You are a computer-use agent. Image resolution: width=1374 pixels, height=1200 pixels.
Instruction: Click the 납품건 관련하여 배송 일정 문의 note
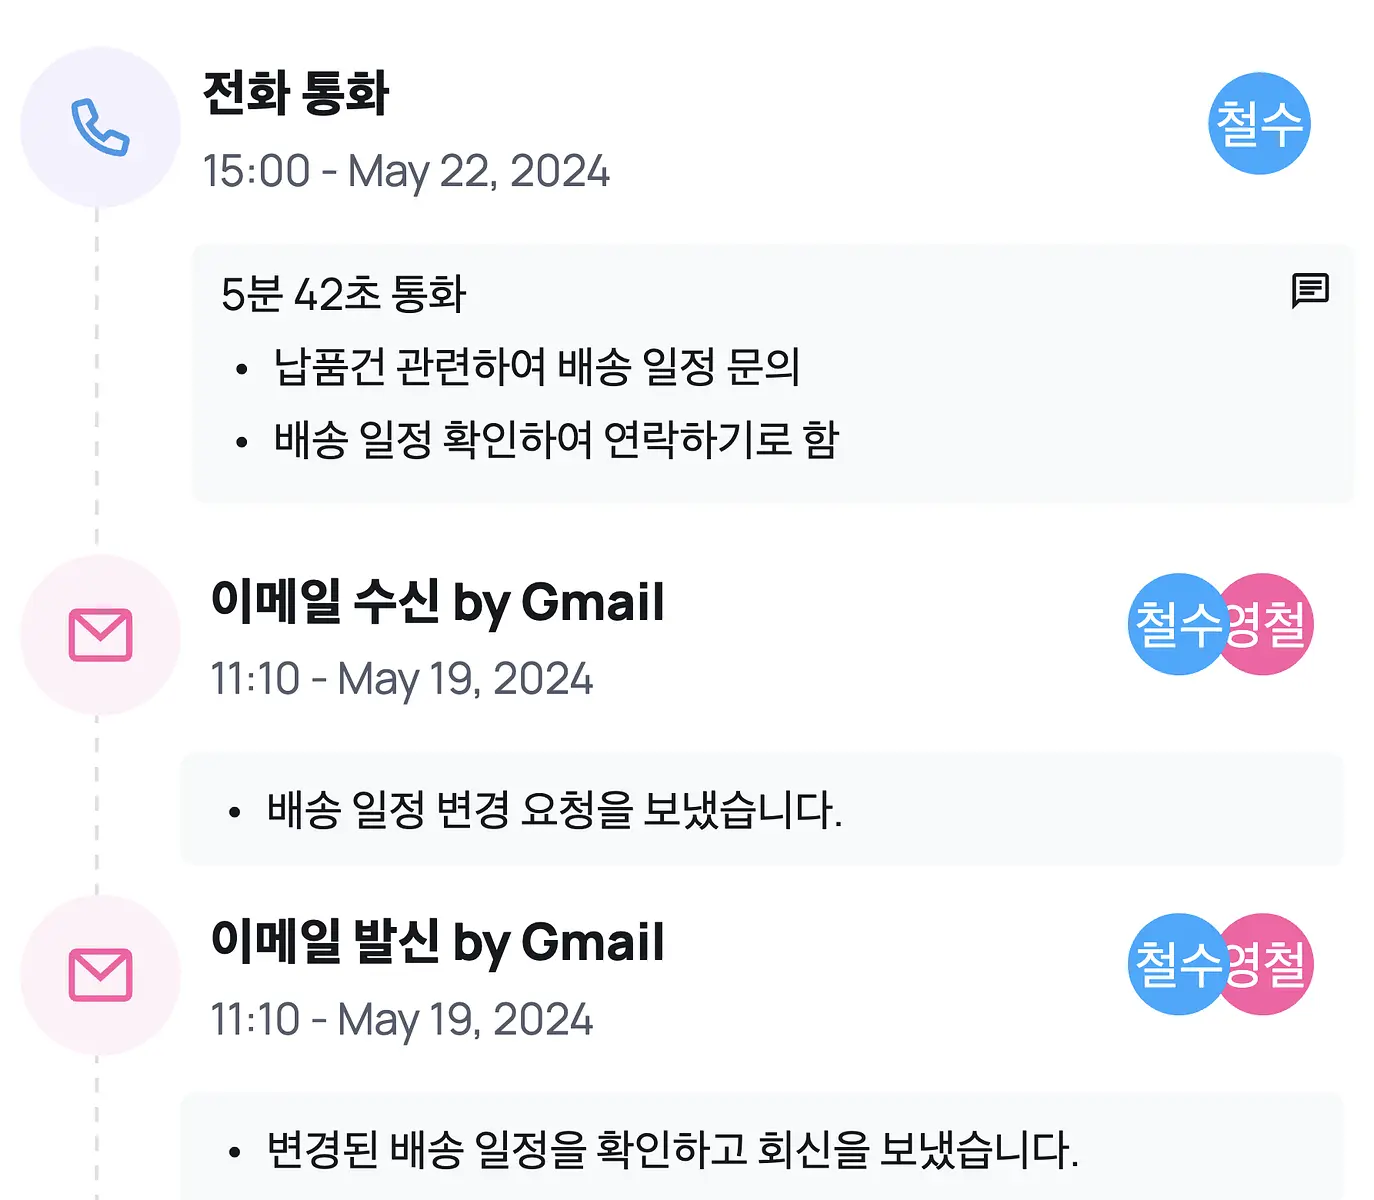tap(537, 366)
